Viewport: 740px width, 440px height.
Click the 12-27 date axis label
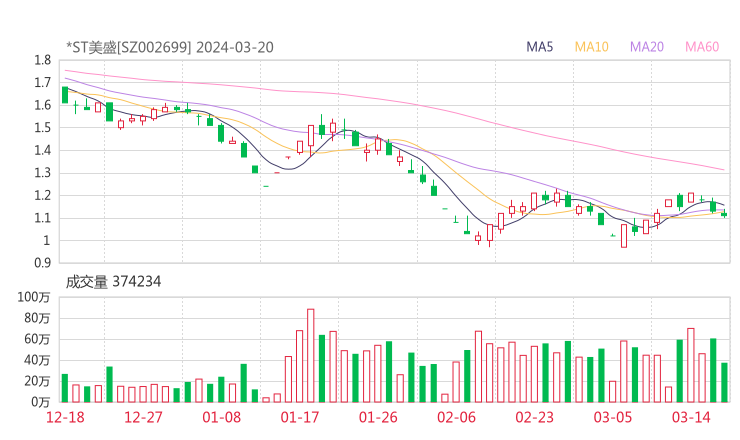(x=143, y=417)
